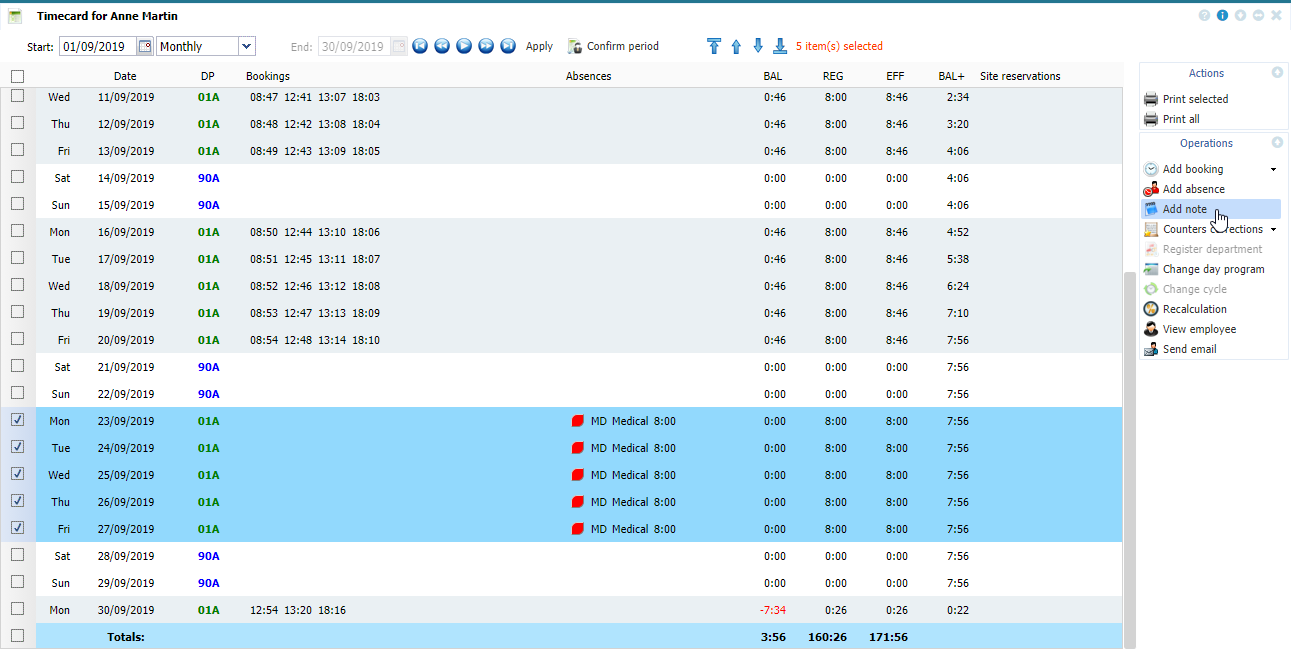Uncheck the Mon 23/09/2019 row checkbox
1291x649 pixels.
click(x=18, y=420)
